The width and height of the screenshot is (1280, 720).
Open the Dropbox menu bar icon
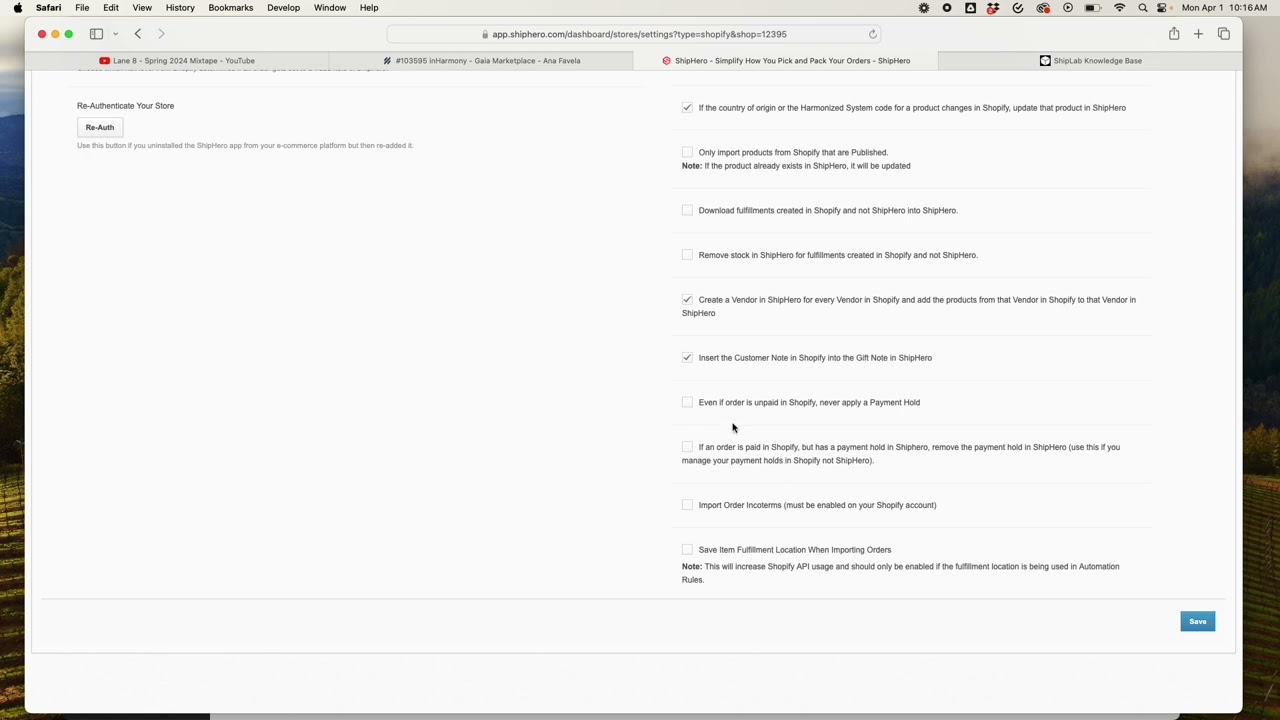(993, 7)
